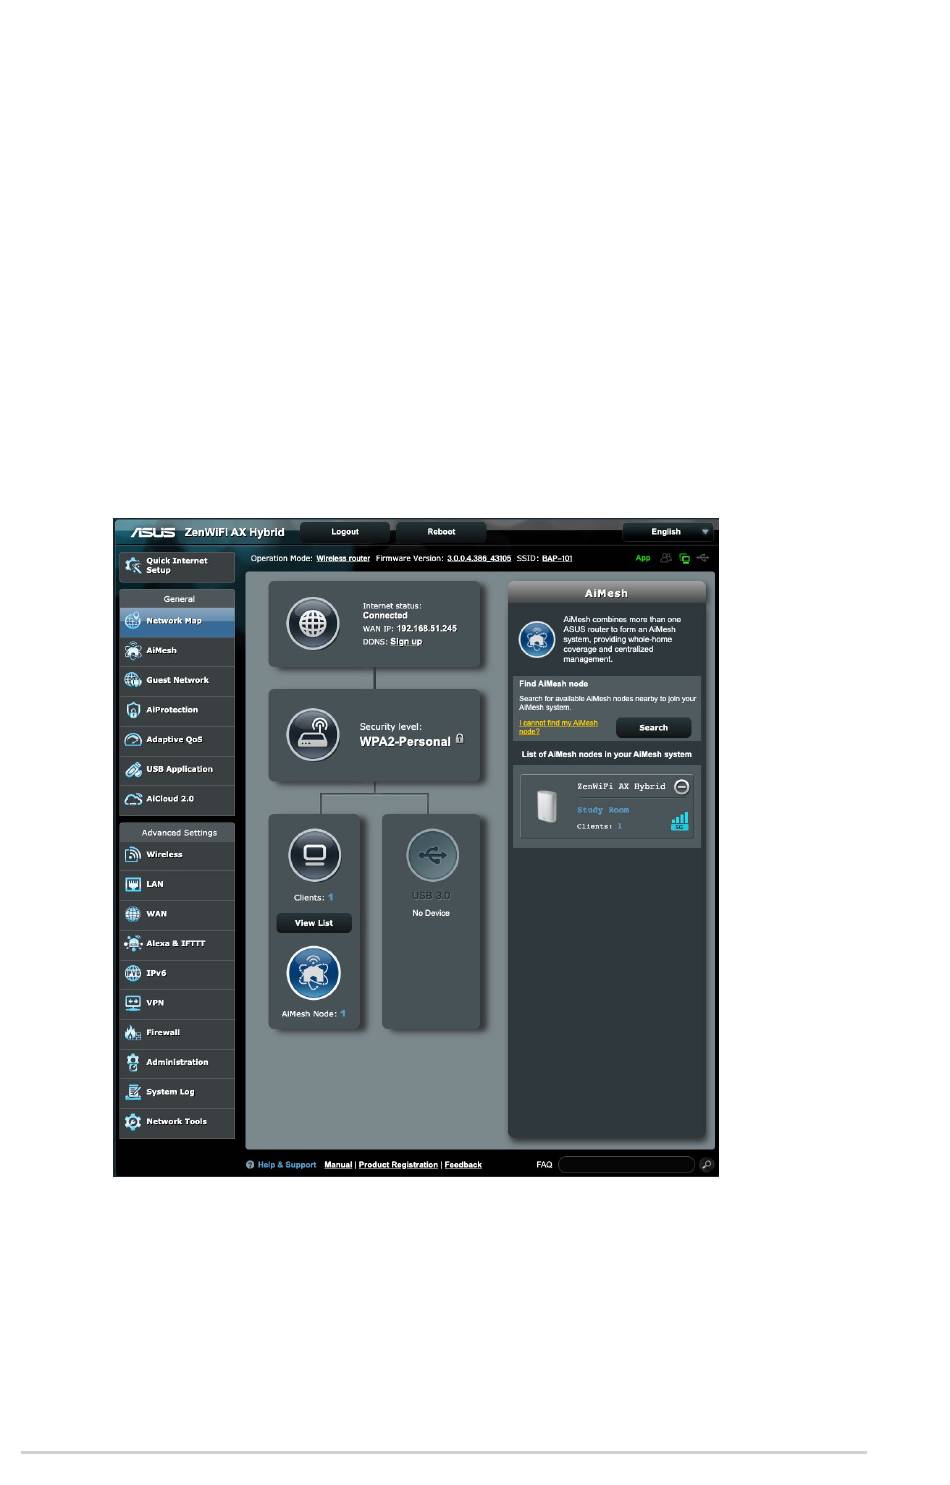The width and height of the screenshot is (950, 1485).
Task: Open WAN under Advanced Settings
Action: click(177, 914)
